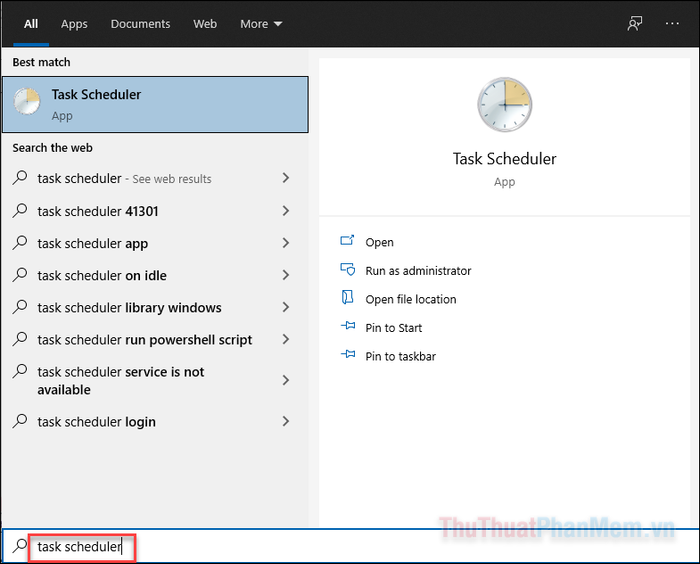Screen dimensions: 700x564
Task: Expand 'task scheduler login' chevron arrow
Action: 286,422
